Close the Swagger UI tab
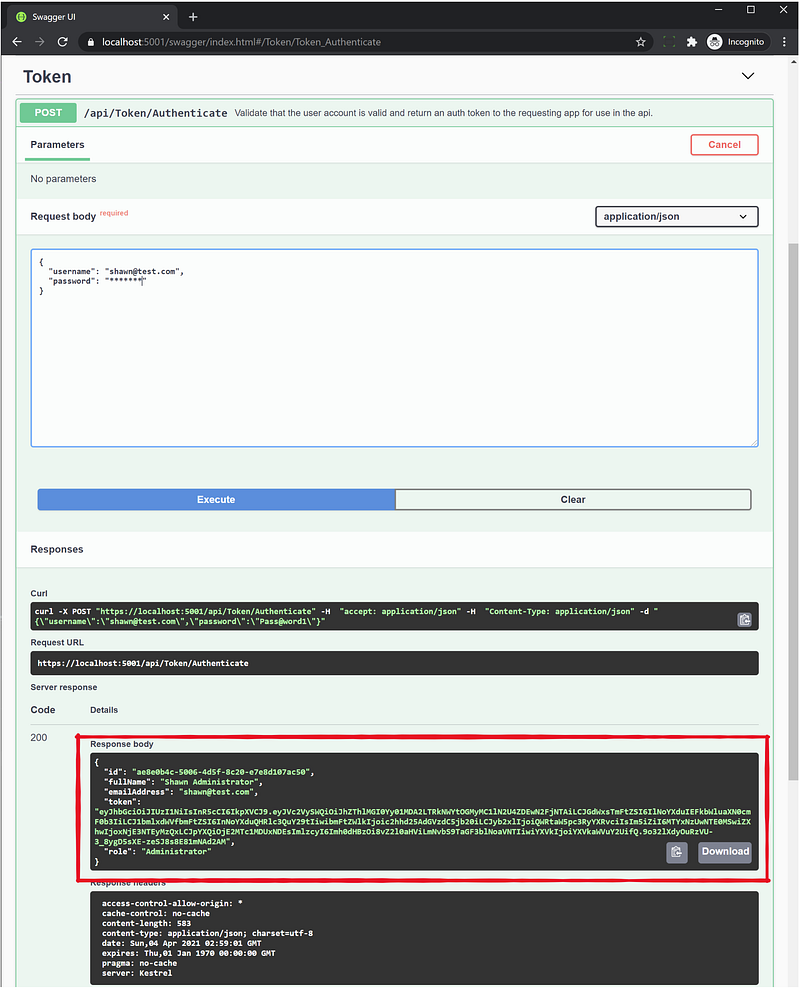Screen dimensions: 800x990 pos(166,17)
